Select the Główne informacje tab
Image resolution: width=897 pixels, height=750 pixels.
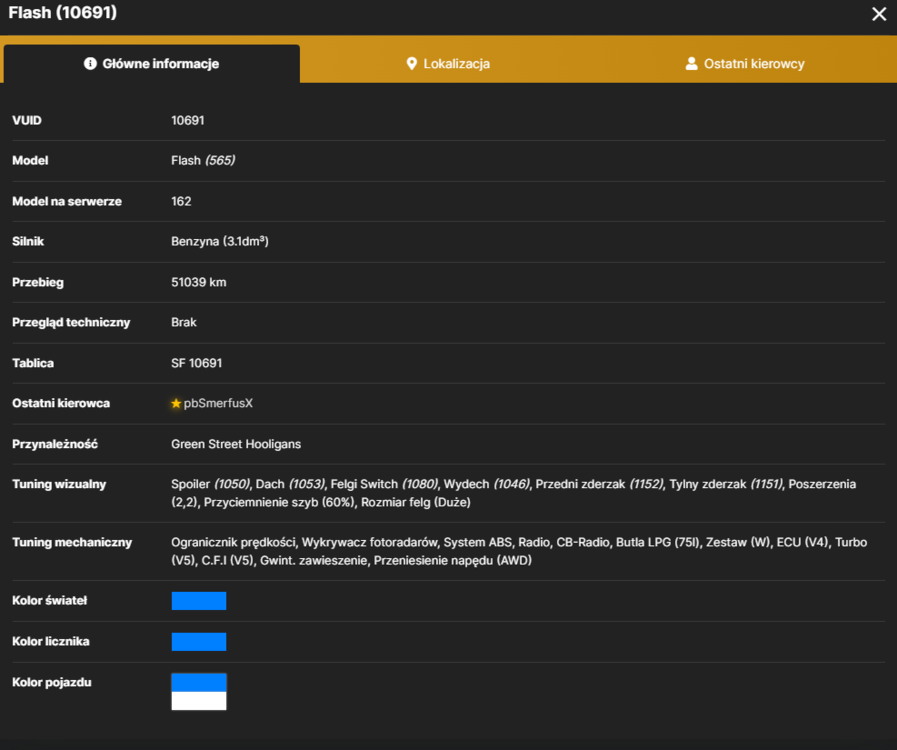point(152,64)
